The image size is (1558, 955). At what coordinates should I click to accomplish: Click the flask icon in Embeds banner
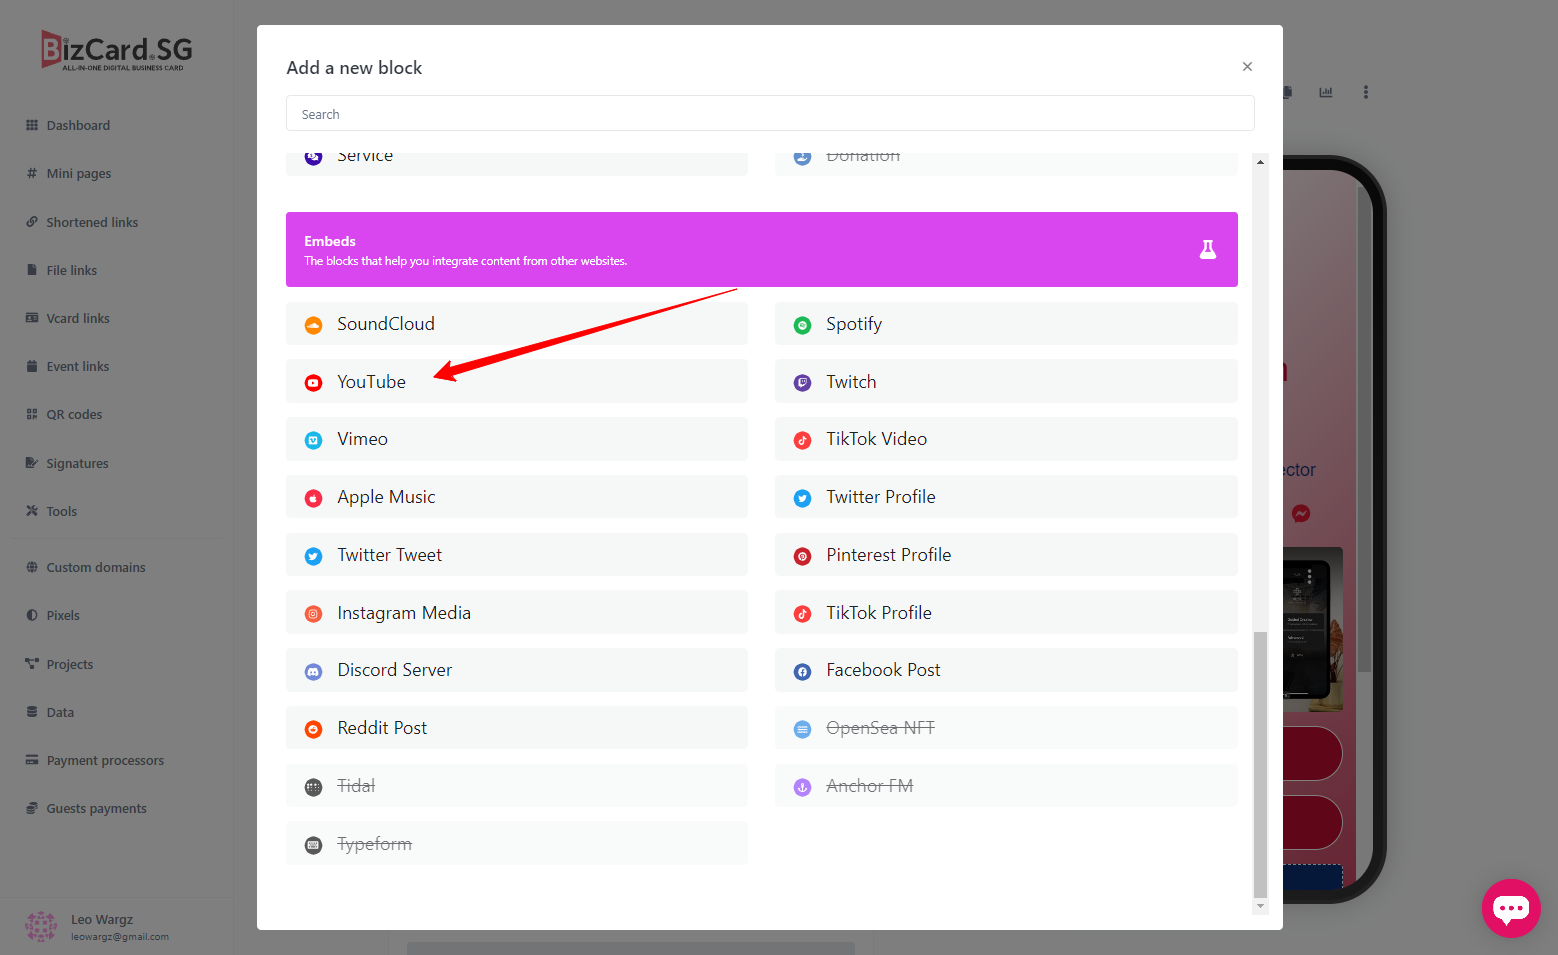[x=1208, y=250]
